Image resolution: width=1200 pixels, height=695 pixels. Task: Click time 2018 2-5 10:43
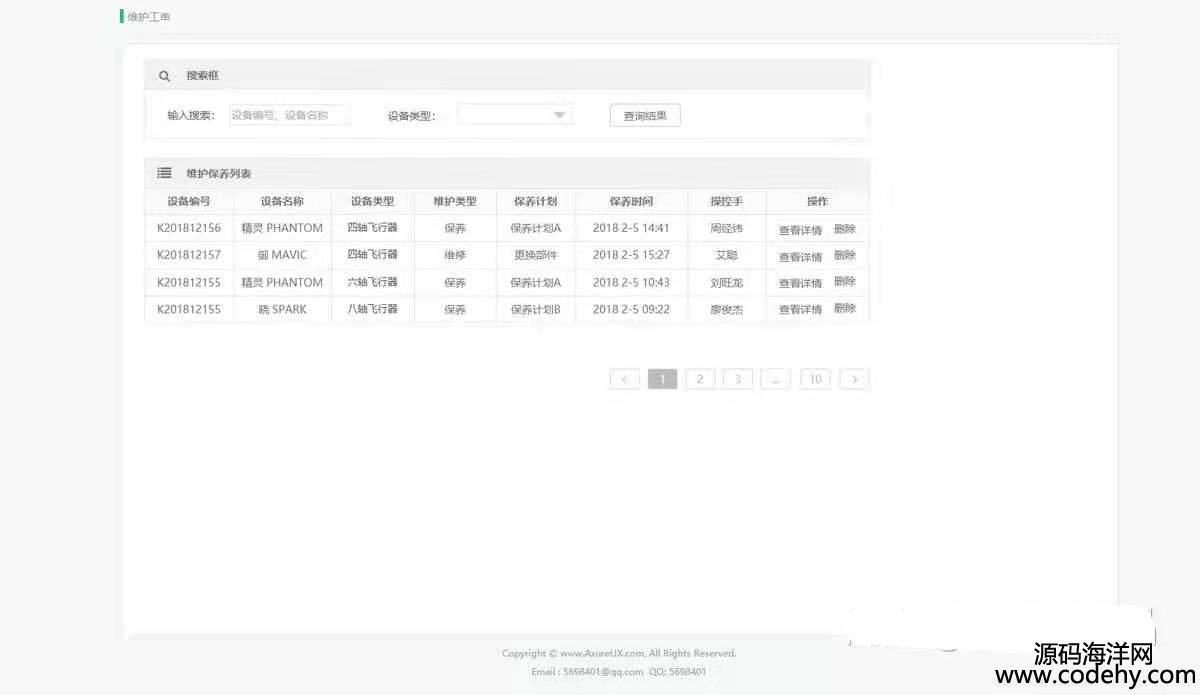tap(631, 282)
